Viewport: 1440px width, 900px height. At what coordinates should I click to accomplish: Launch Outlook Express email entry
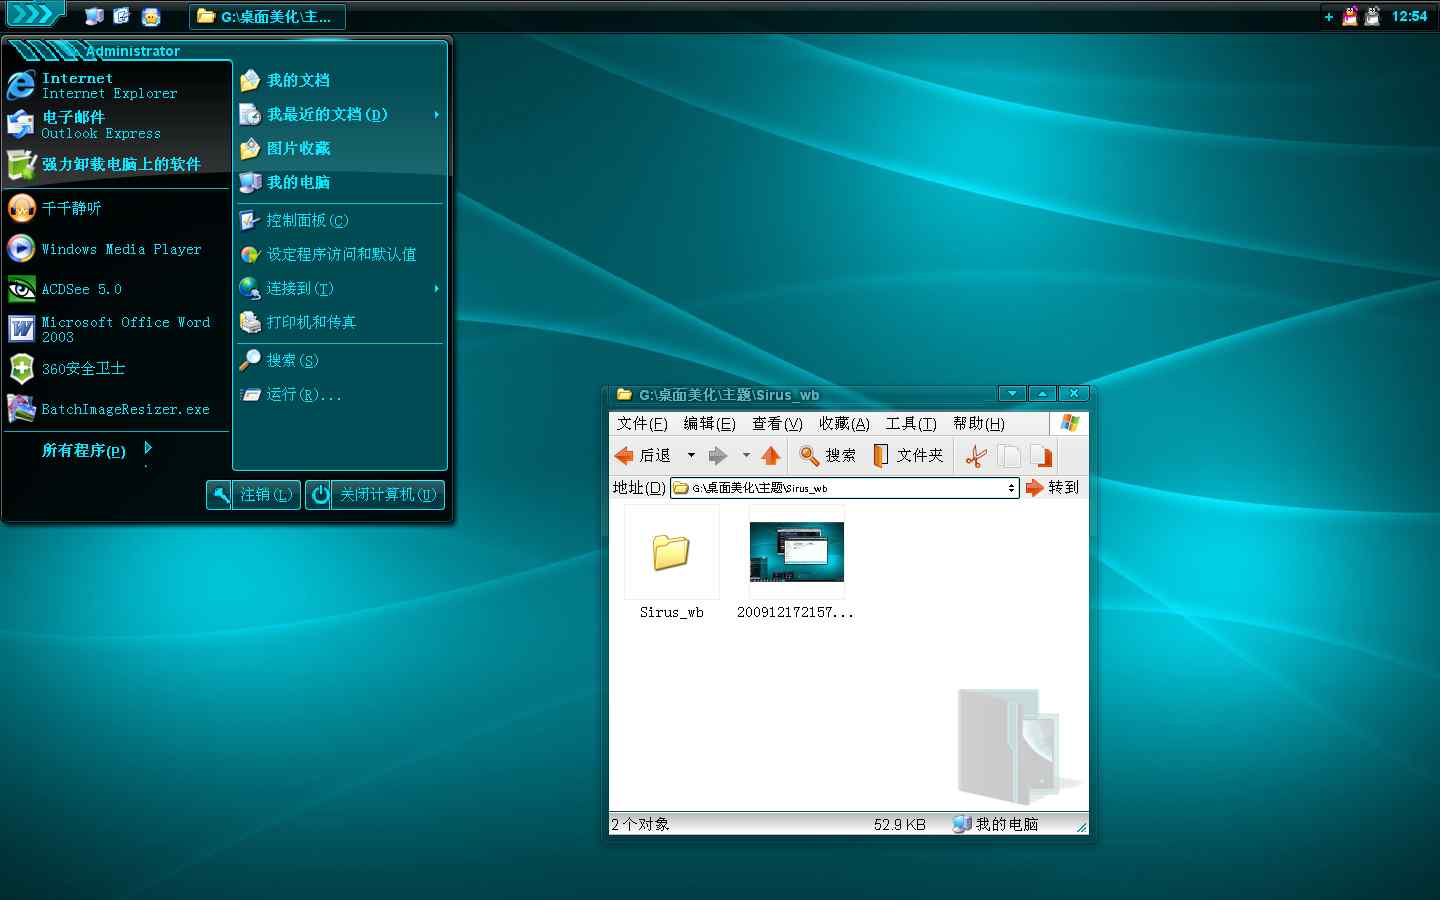[x=116, y=125]
